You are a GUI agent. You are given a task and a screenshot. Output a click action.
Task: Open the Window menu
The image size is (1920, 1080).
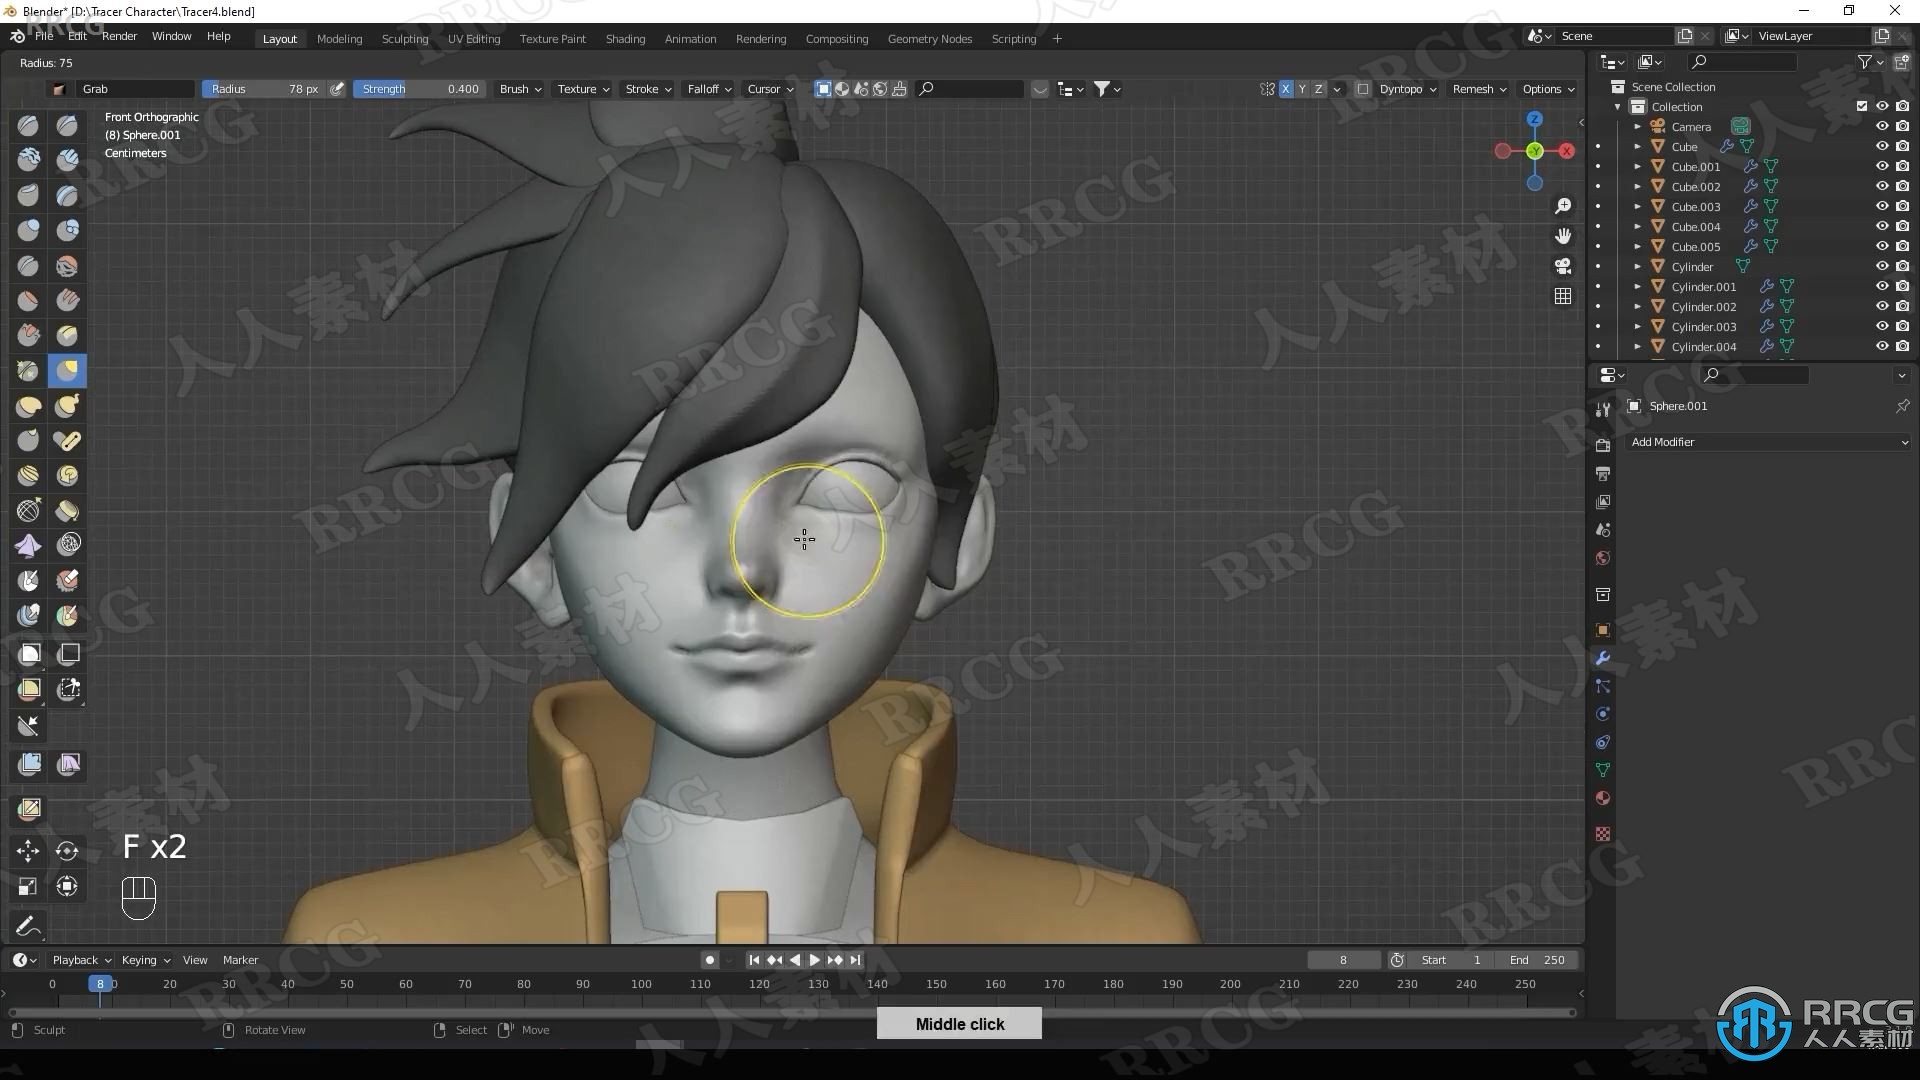coord(171,36)
